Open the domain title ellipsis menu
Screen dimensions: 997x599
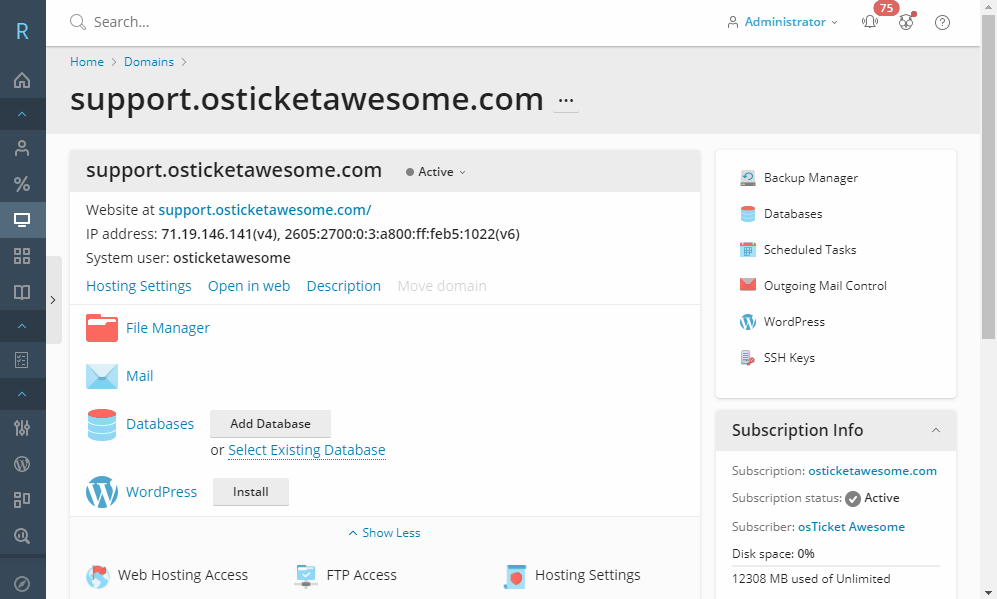tap(566, 100)
